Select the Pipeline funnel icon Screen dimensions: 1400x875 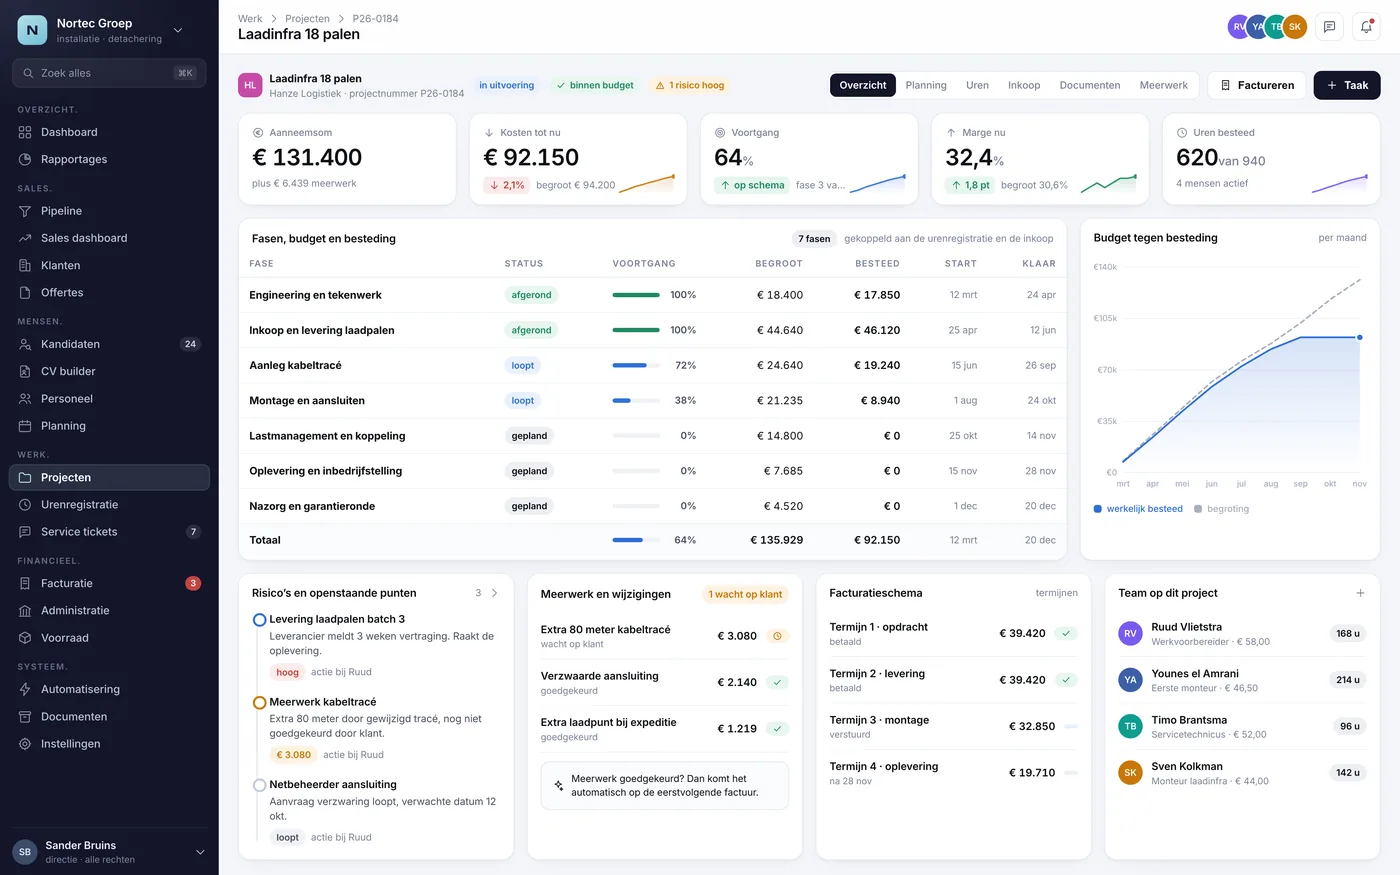point(25,211)
